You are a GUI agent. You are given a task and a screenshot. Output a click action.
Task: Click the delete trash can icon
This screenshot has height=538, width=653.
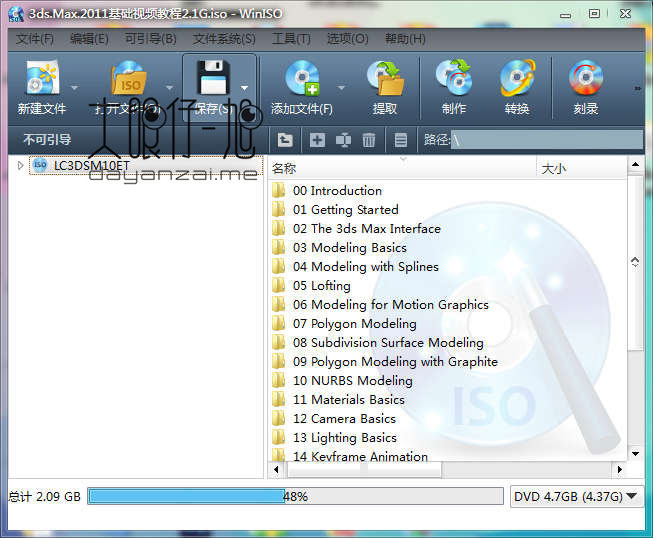[369, 140]
